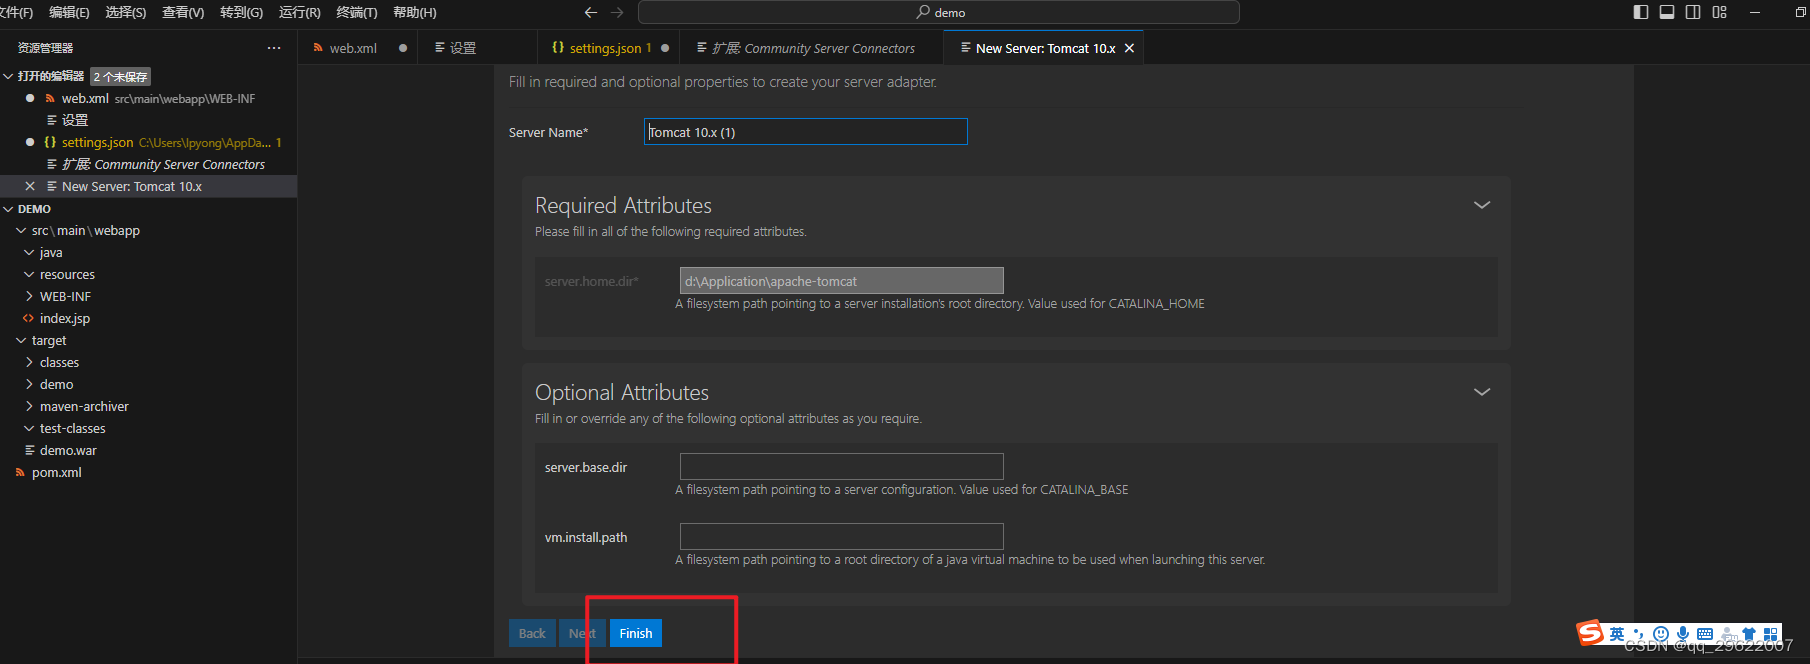The width and height of the screenshot is (1810, 664).
Task: Click demo.war file icon in explorer
Action: pyautogui.click(x=30, y=450)
